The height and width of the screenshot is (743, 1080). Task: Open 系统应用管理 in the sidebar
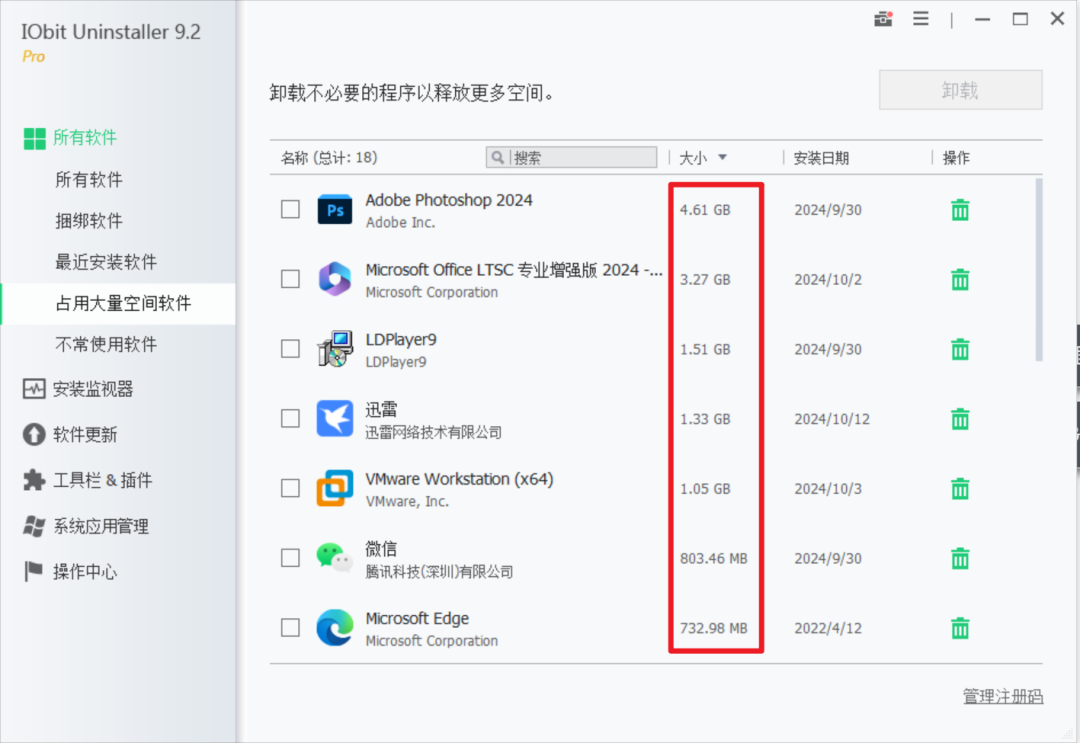[x=85, y=526]
